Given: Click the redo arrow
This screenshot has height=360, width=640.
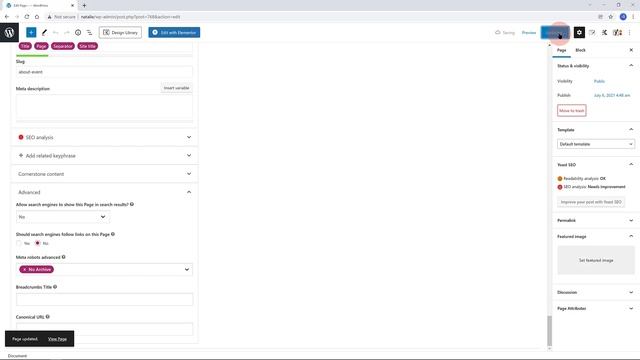Looking at the screenshot, I should coord(67,32).
